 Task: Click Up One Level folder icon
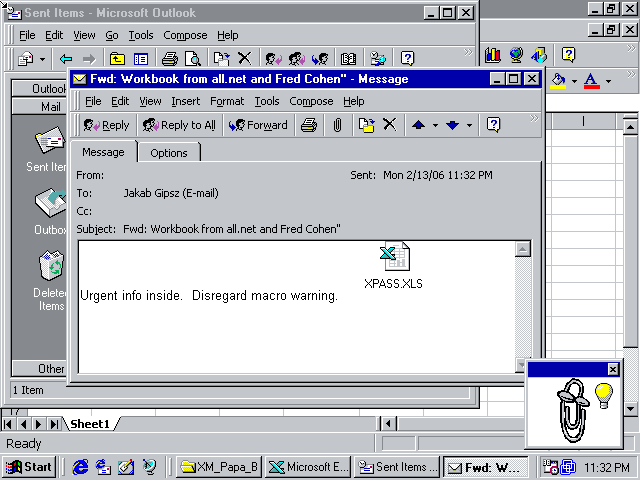pyautogui.click(x=117, y=59)
